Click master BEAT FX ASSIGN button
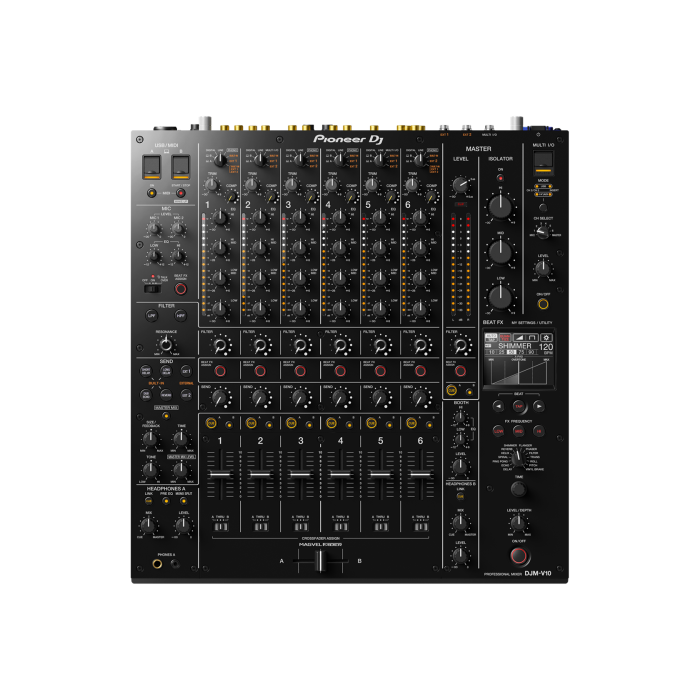Screen dimensions: 700x700 click(460, 371)
